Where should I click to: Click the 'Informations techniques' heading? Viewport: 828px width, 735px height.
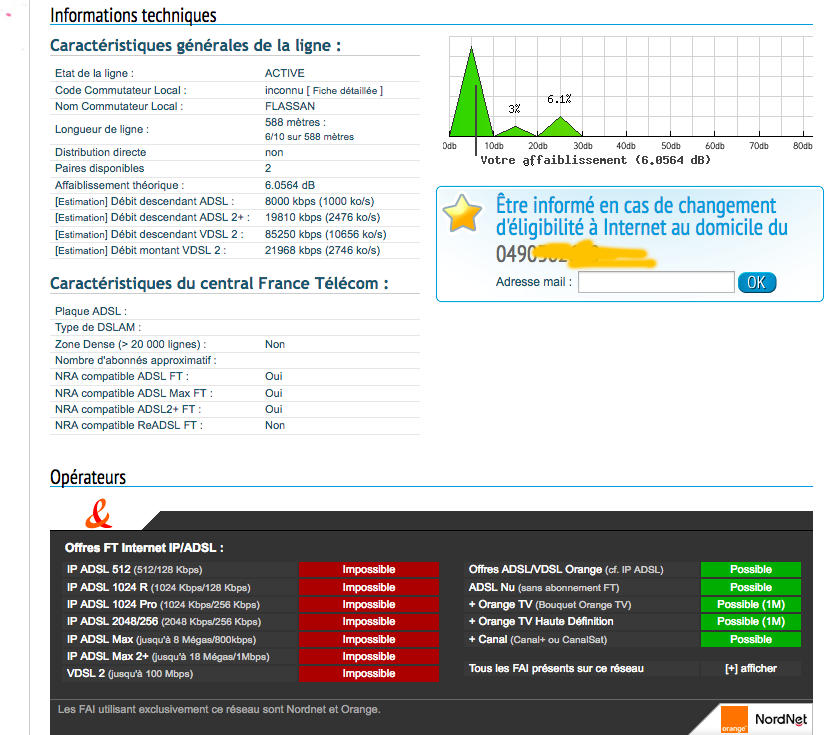click(133, 15)
